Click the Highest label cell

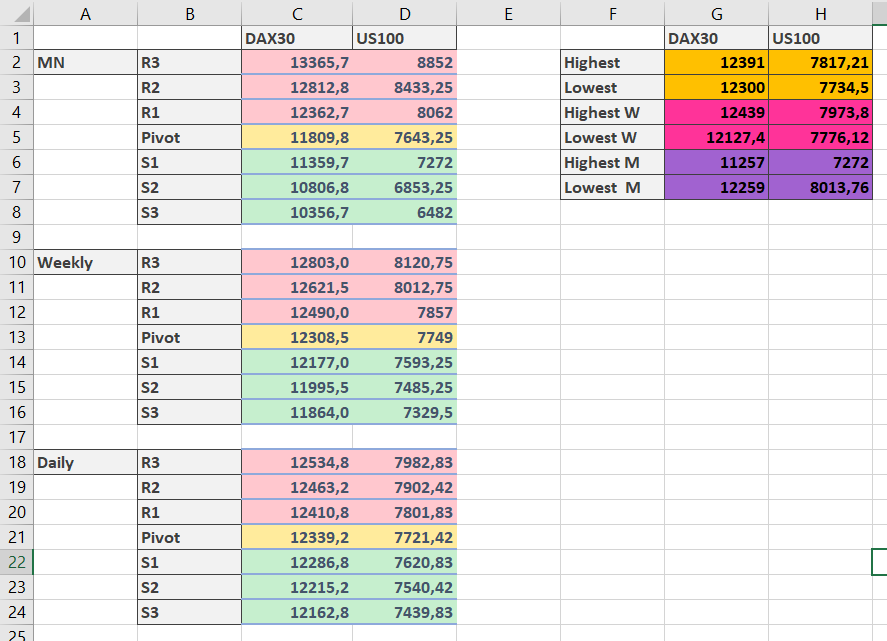click(613, 62)
